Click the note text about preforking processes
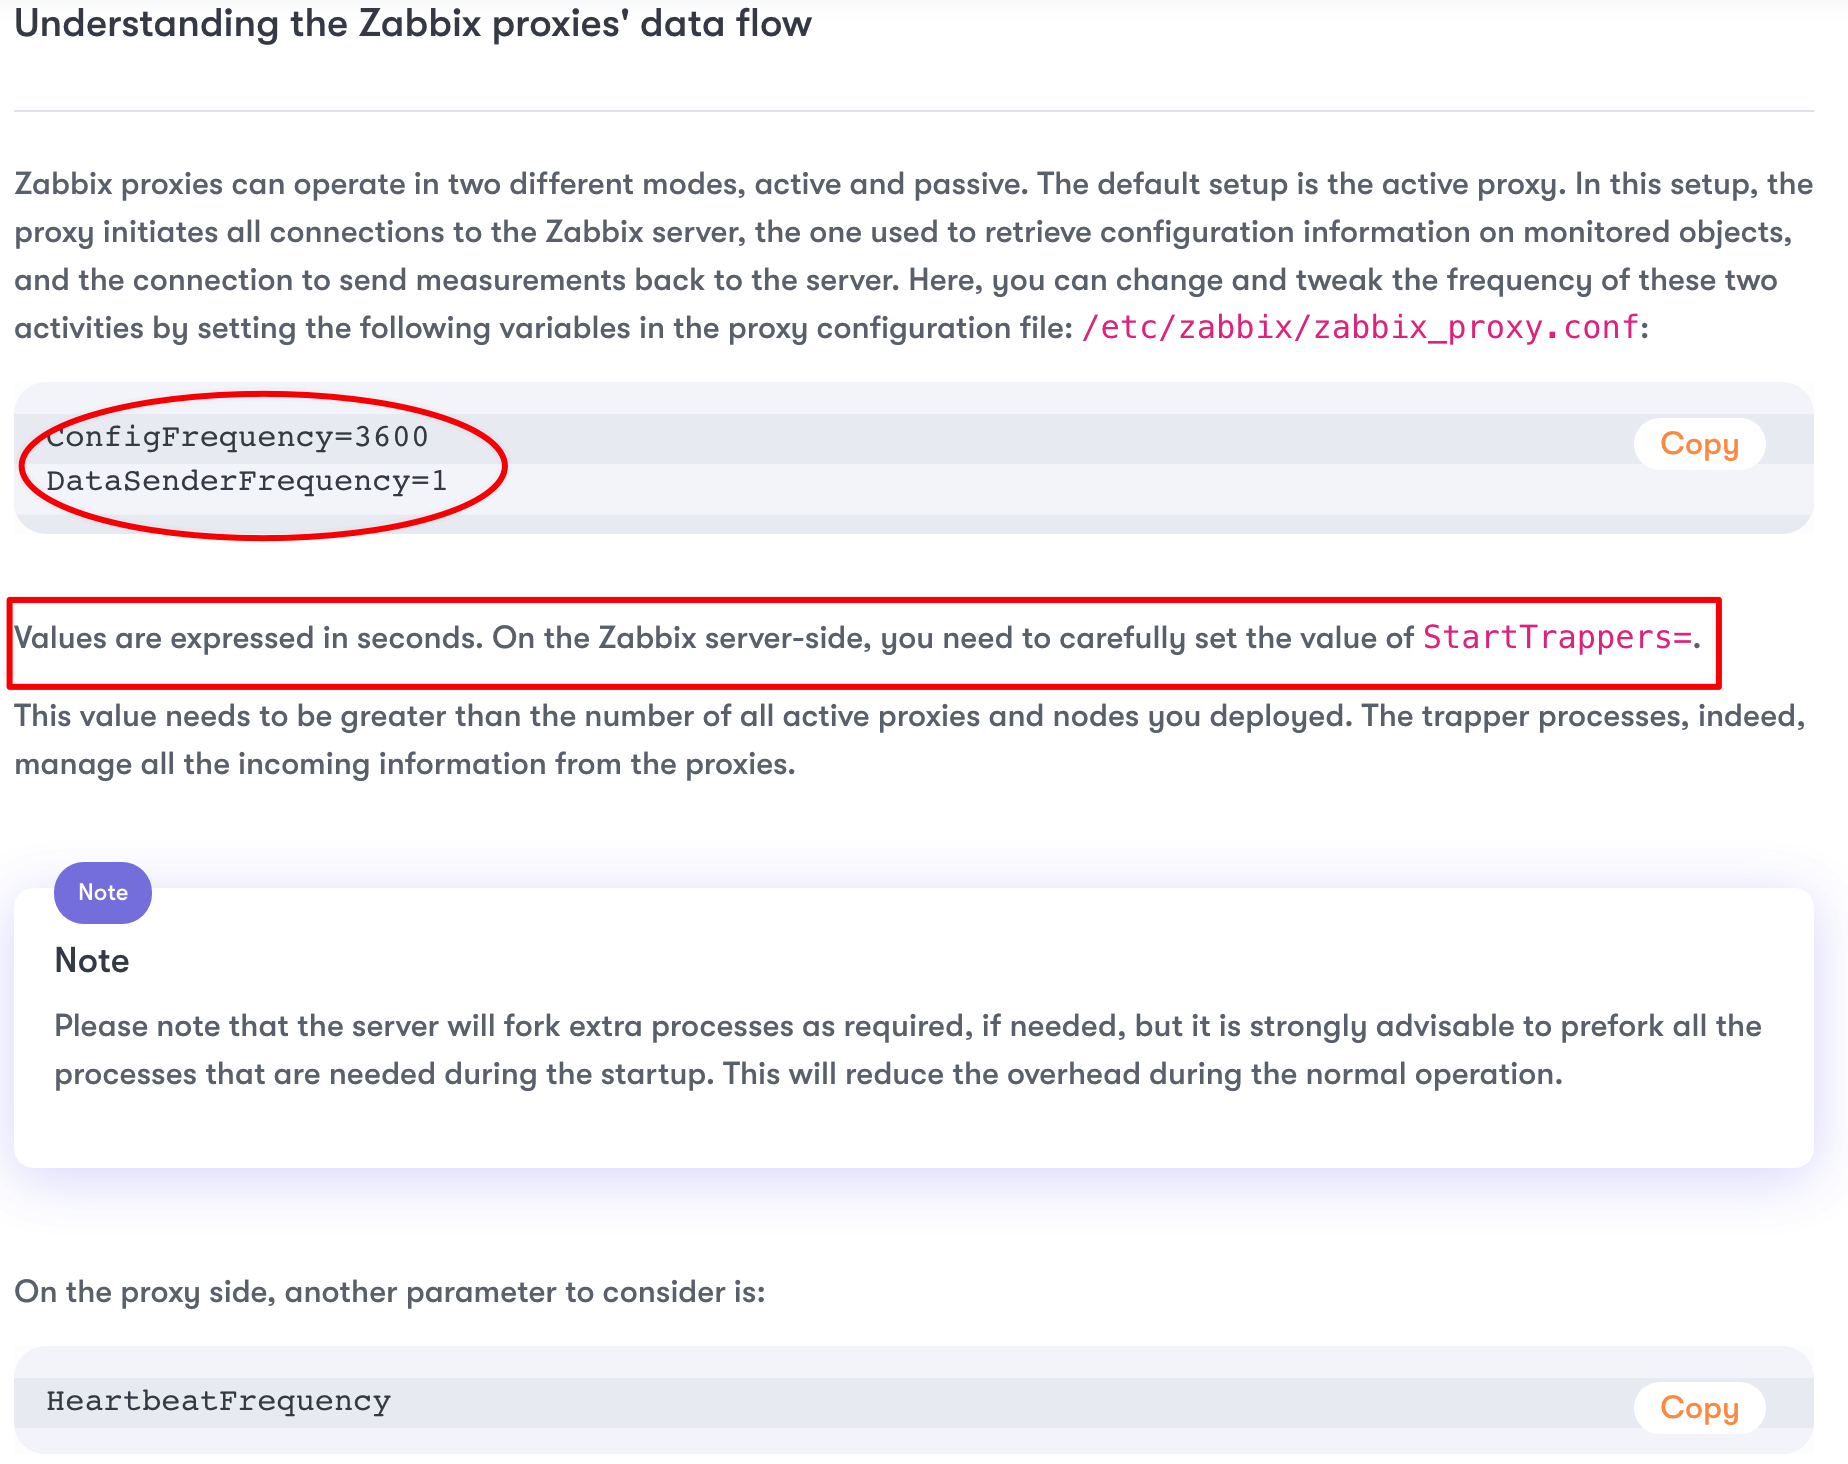The height and width of the screenshot is (1464, 1848). [x=908, y=1050]
